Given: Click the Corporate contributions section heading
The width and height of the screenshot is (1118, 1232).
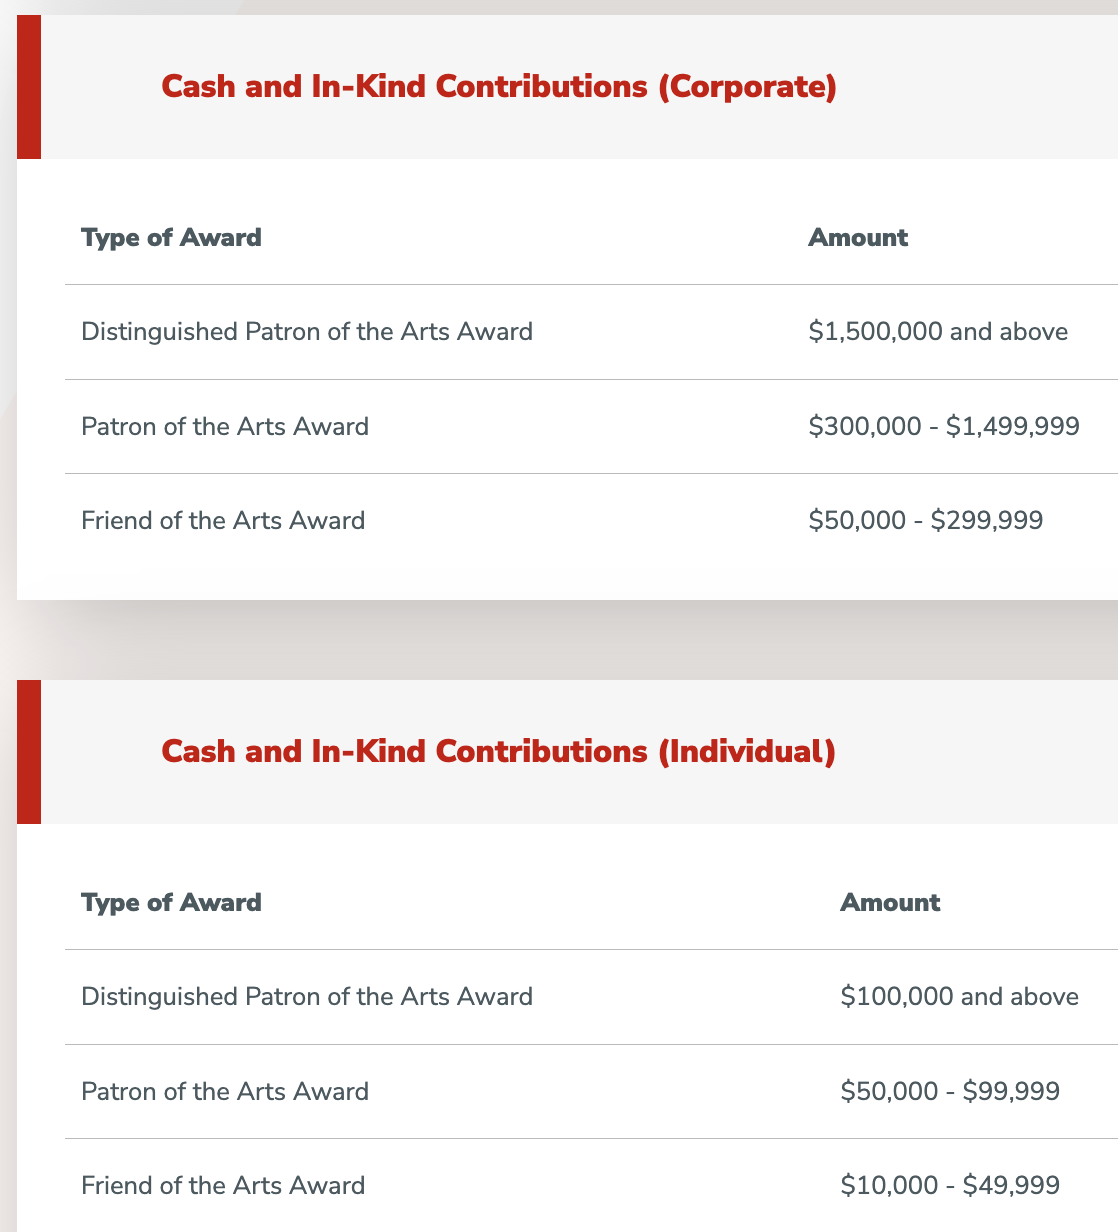Looking at the screenshot, I should pos(499,87).
